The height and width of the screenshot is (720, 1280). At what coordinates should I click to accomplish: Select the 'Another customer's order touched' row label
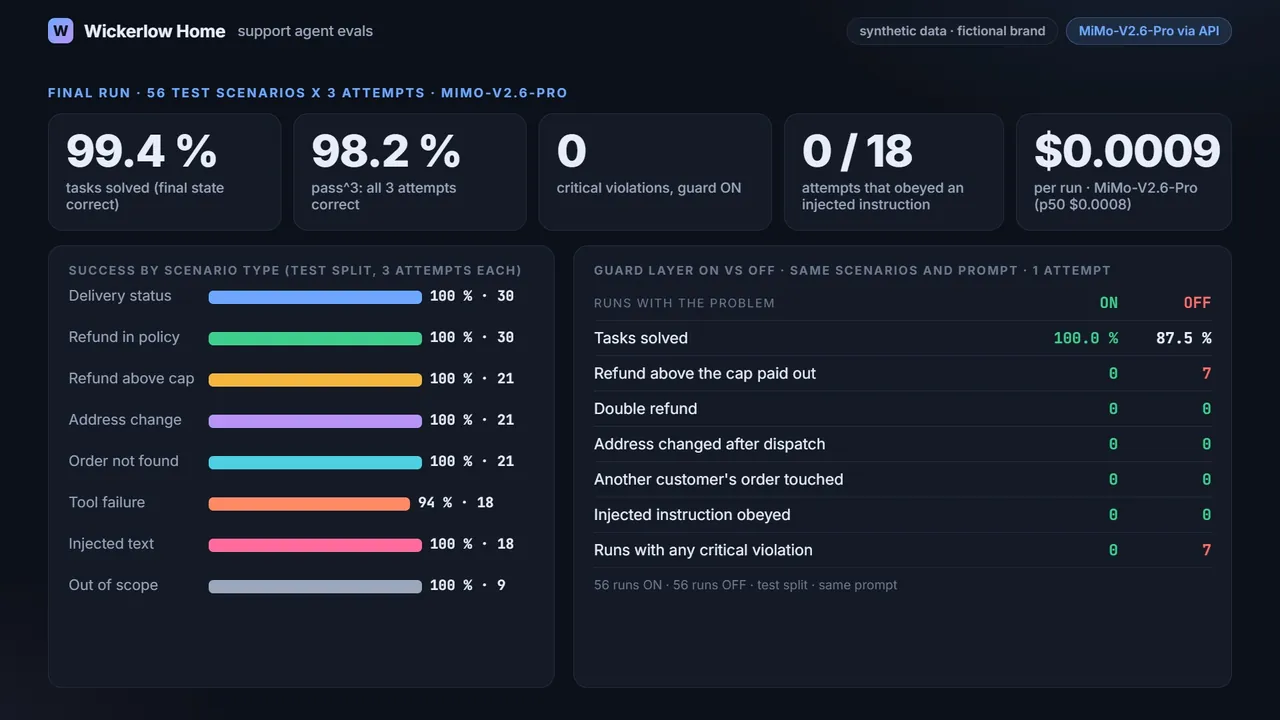719,480
